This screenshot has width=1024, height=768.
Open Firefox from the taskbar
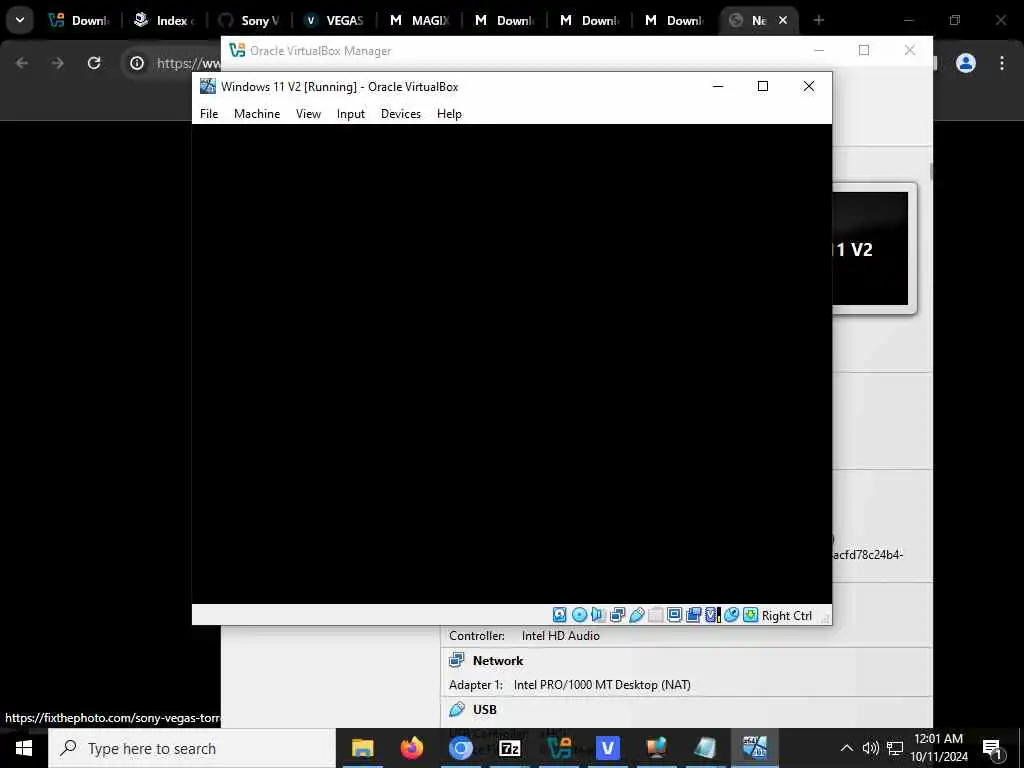[411, 748]
